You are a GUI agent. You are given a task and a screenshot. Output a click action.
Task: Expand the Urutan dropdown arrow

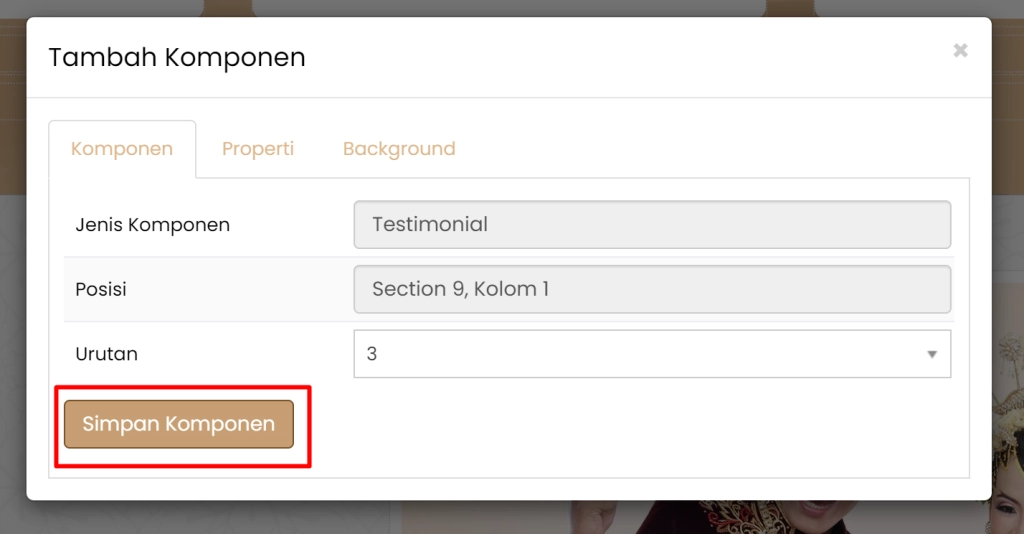point(932,354)
